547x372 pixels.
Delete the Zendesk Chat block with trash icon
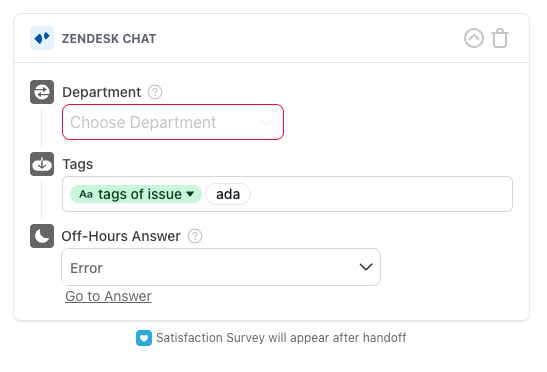click(500, 38)
